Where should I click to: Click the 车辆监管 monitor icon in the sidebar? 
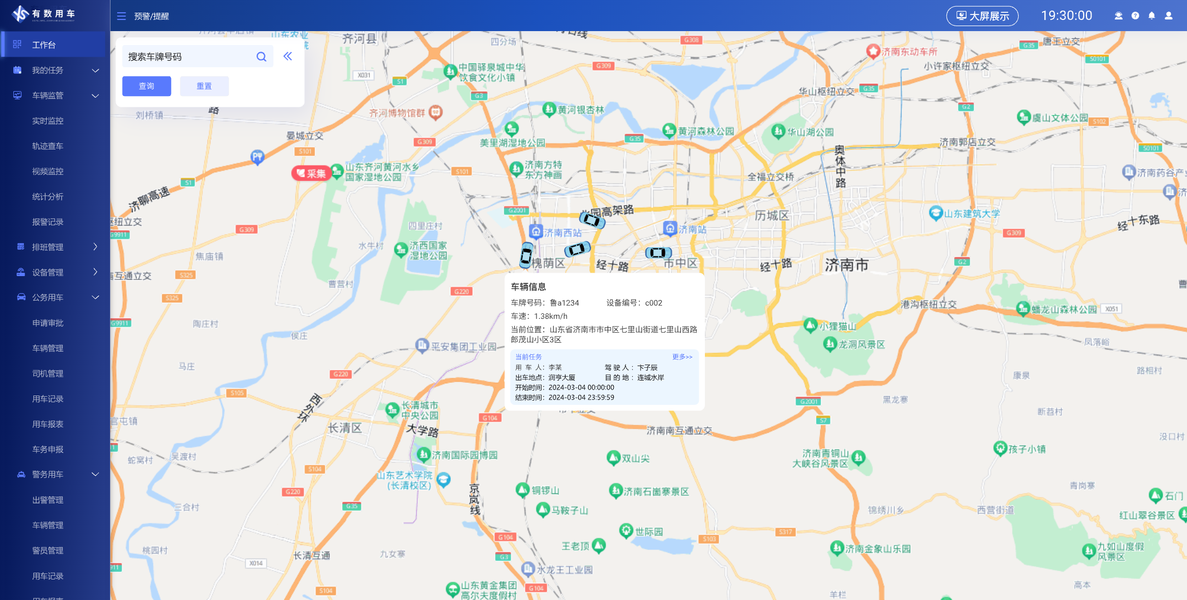coord(17,95)
